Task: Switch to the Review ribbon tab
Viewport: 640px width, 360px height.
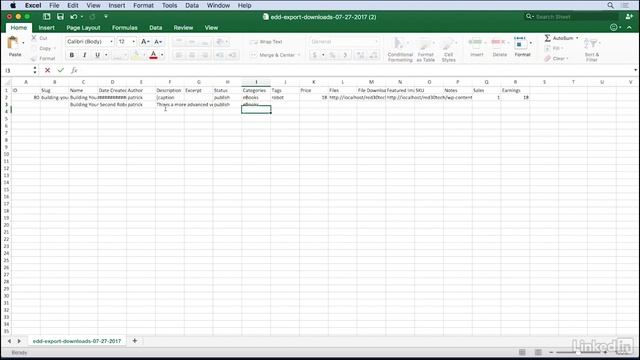Action: tap(183, 27)
